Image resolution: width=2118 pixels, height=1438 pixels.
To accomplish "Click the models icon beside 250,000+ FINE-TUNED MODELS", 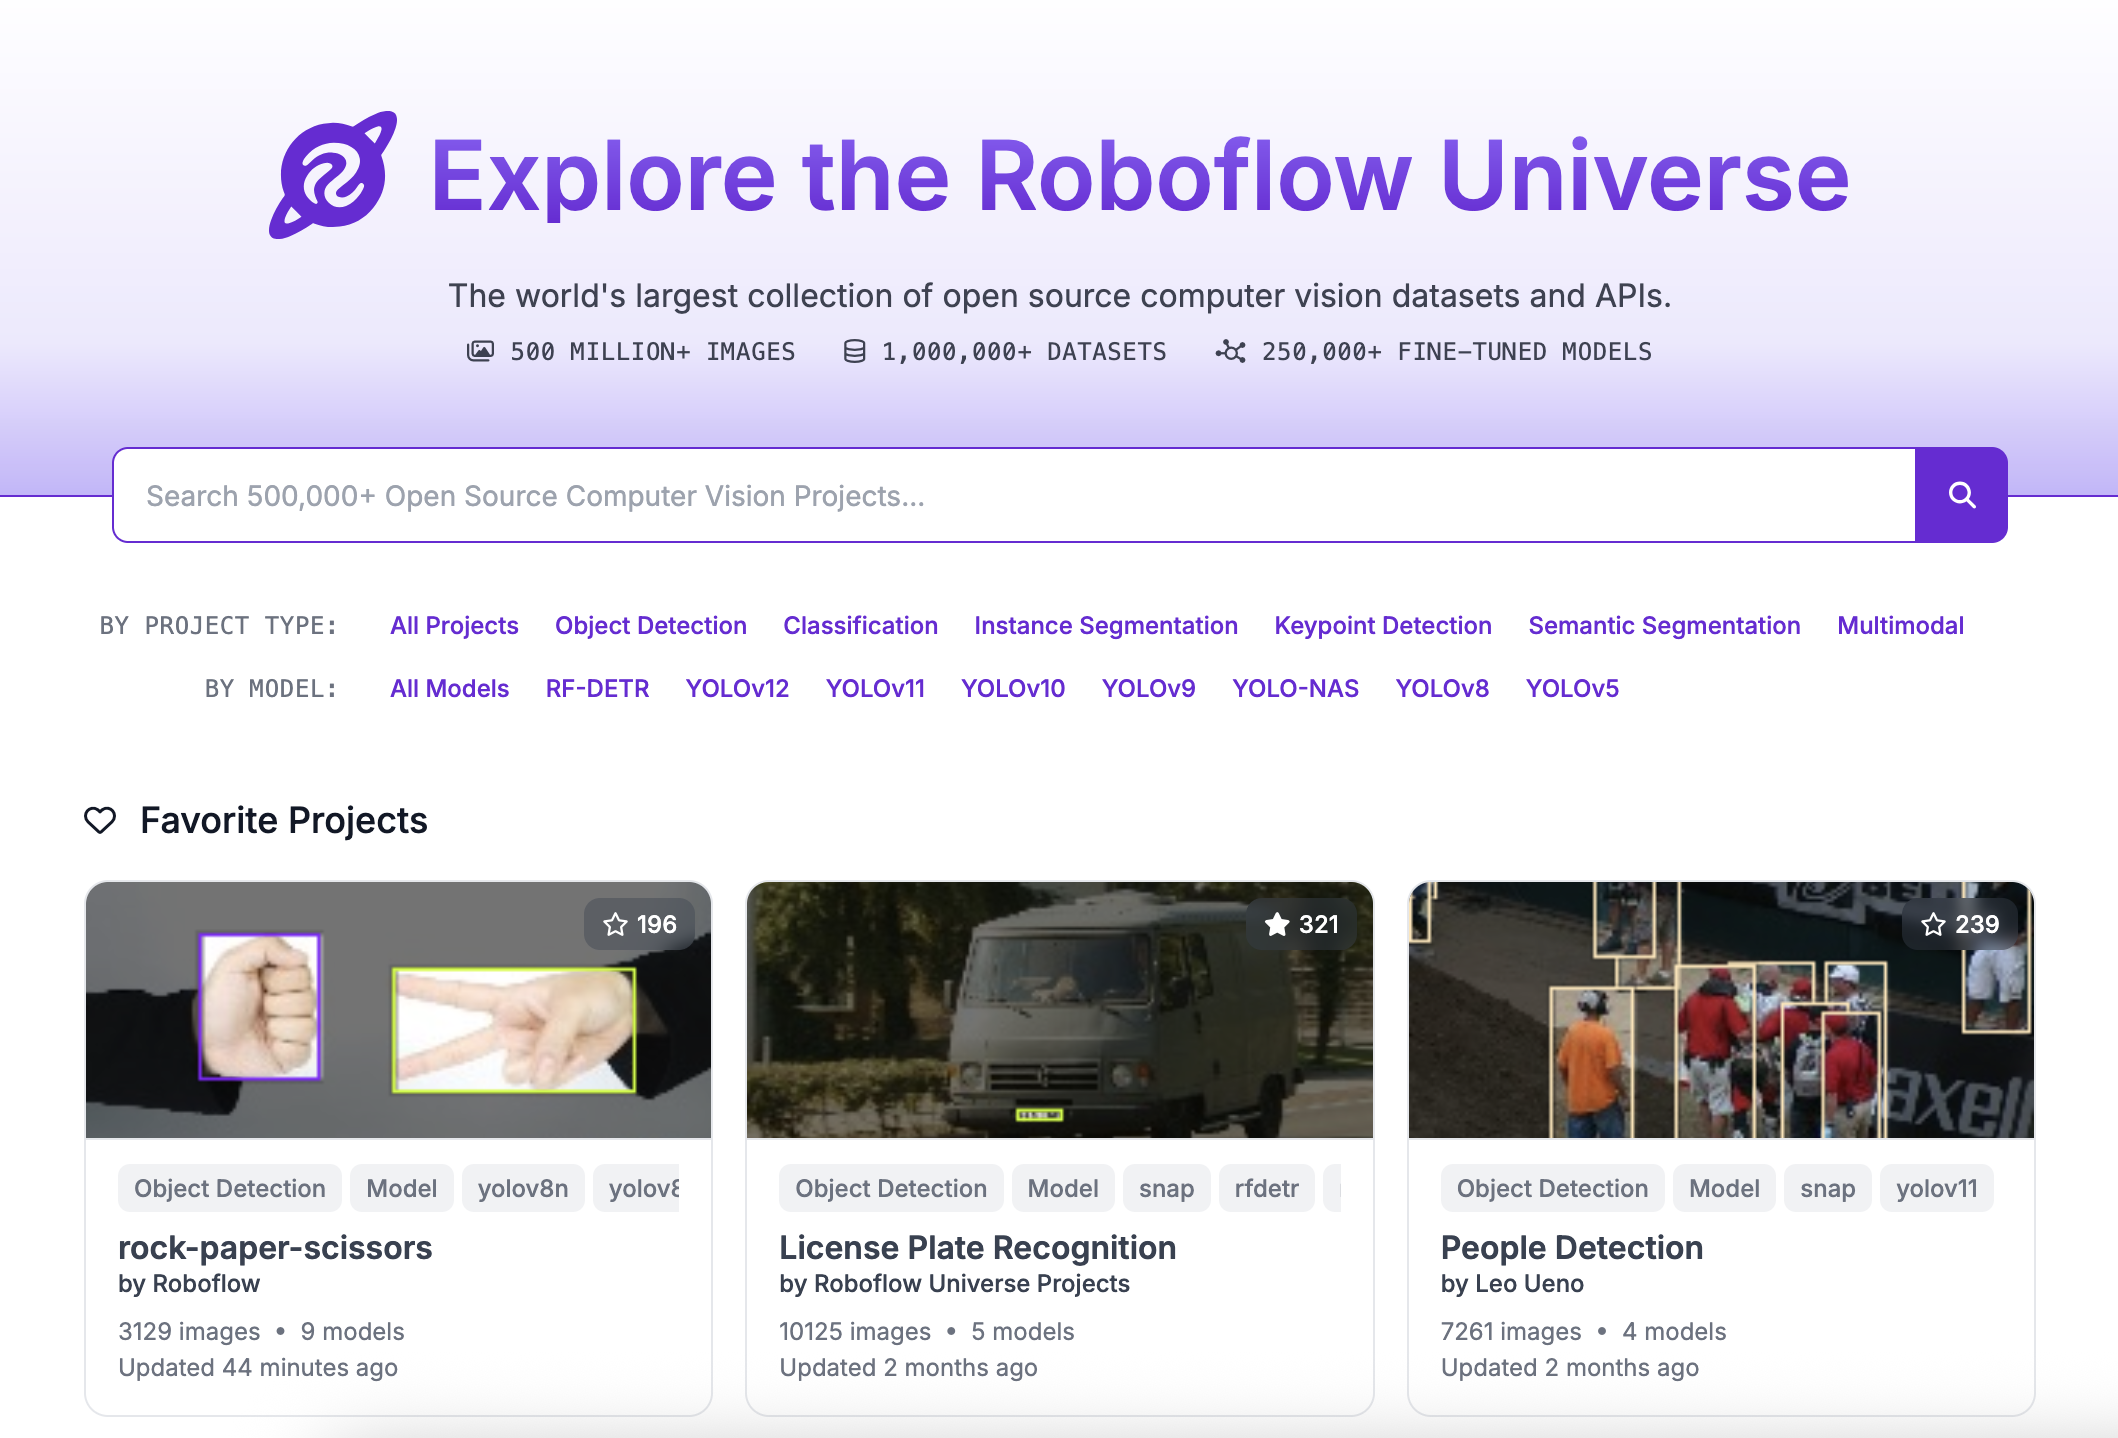I will (x=1230, y=350).
